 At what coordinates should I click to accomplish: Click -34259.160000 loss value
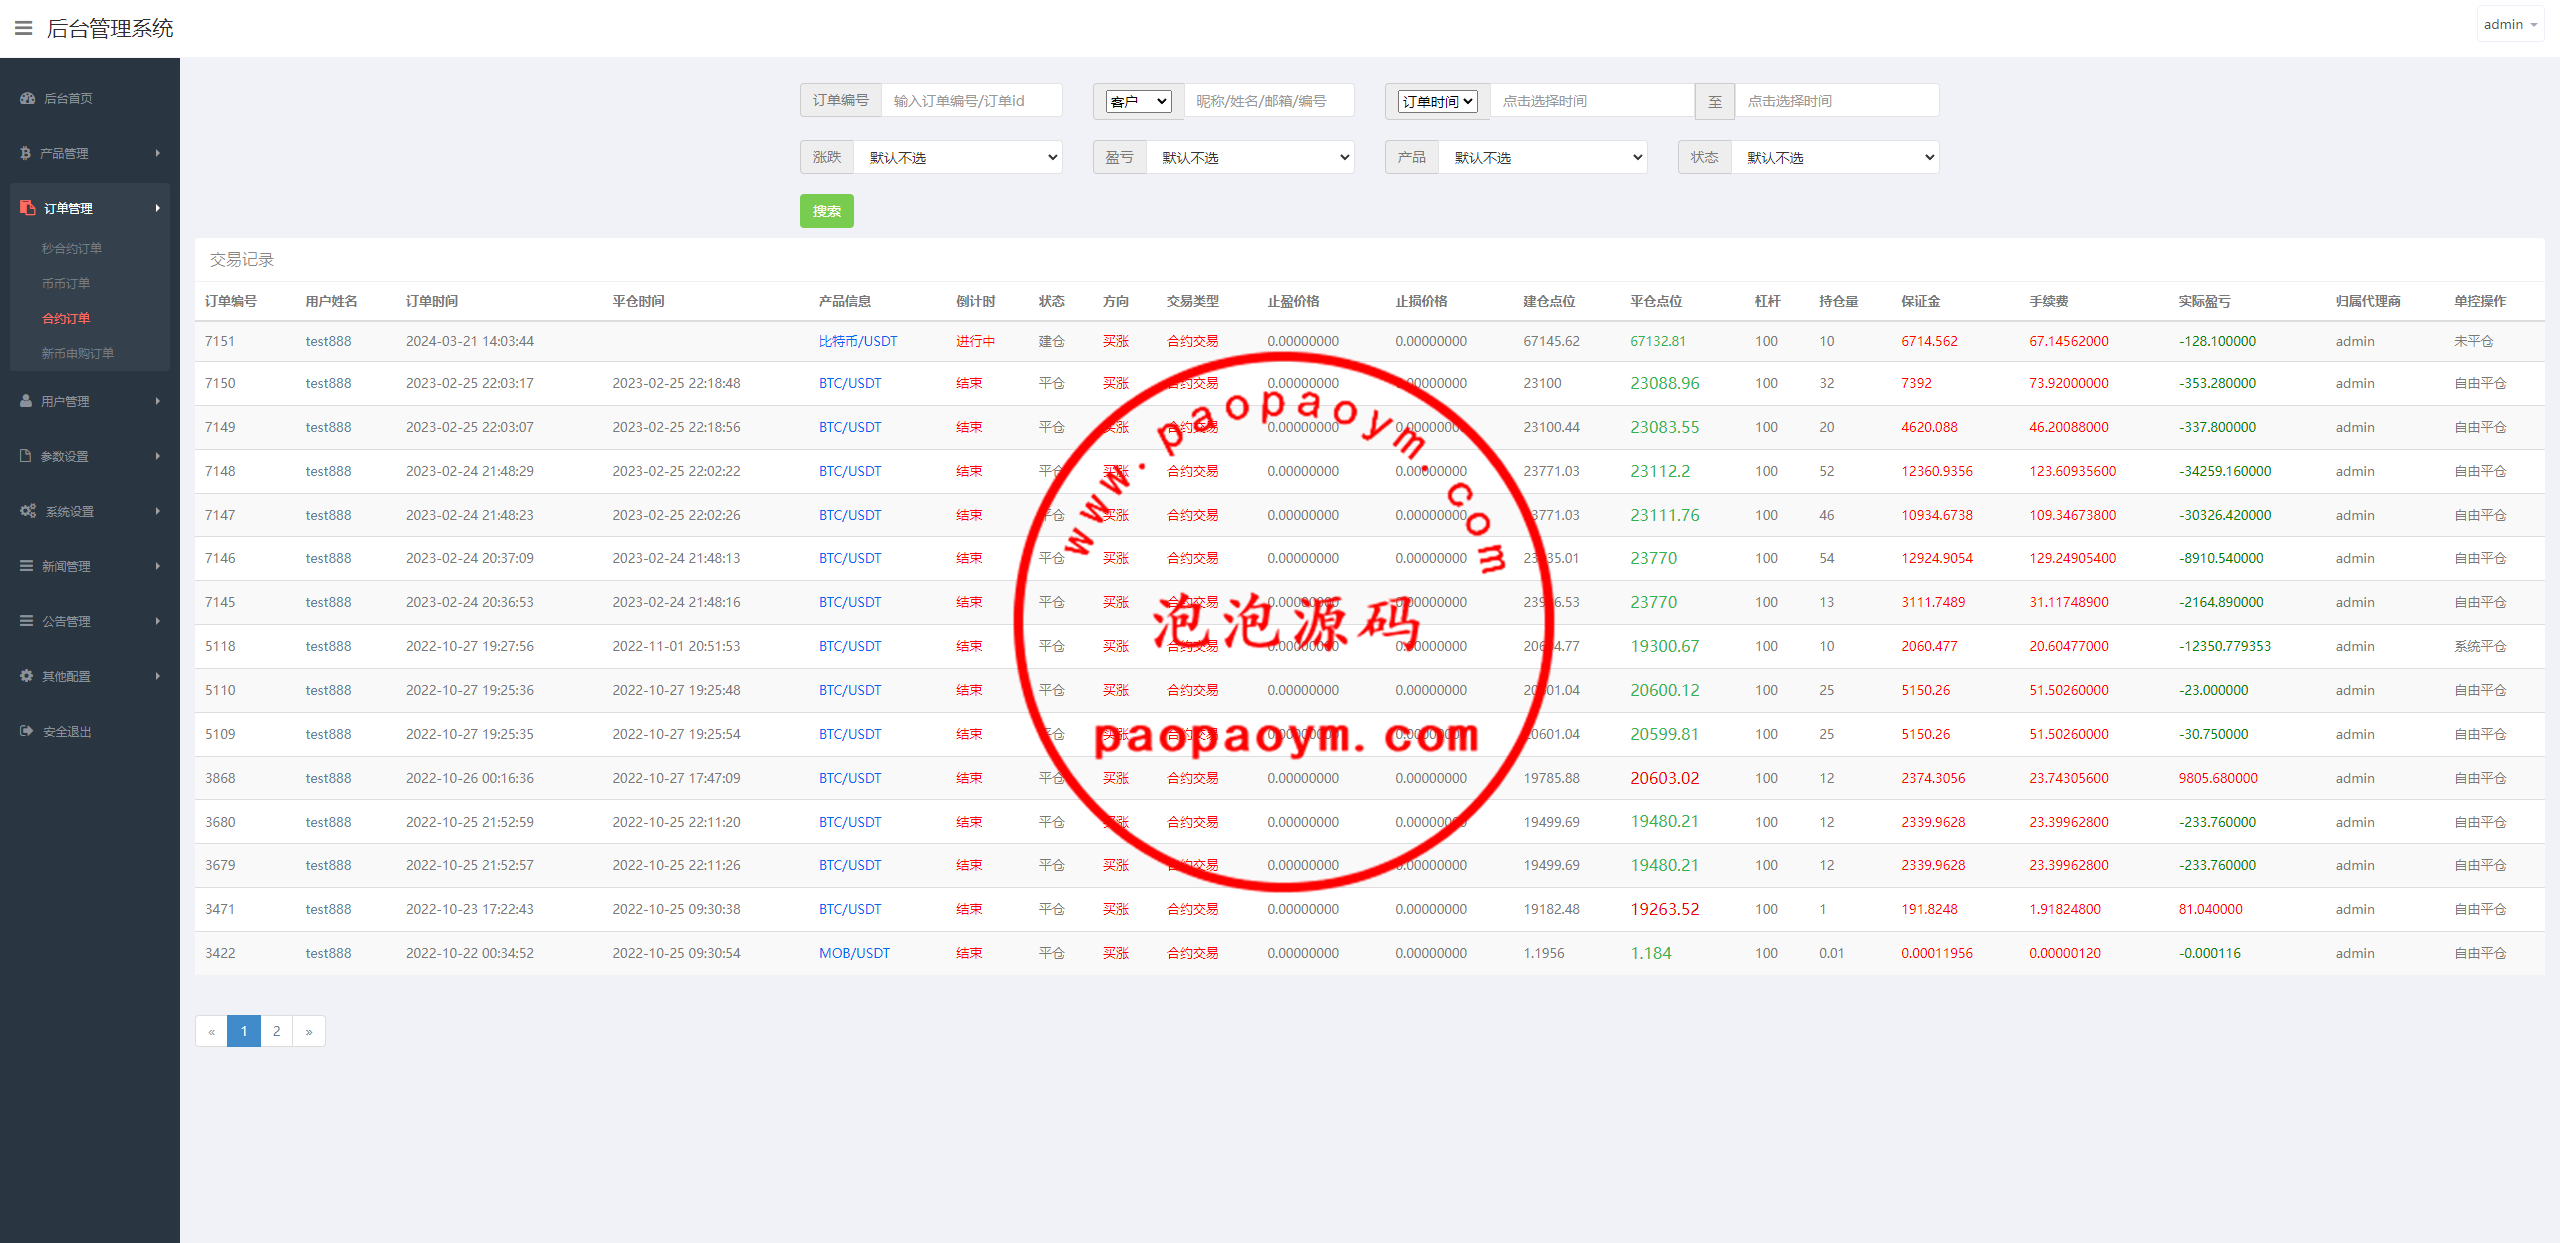(2225, 471)
